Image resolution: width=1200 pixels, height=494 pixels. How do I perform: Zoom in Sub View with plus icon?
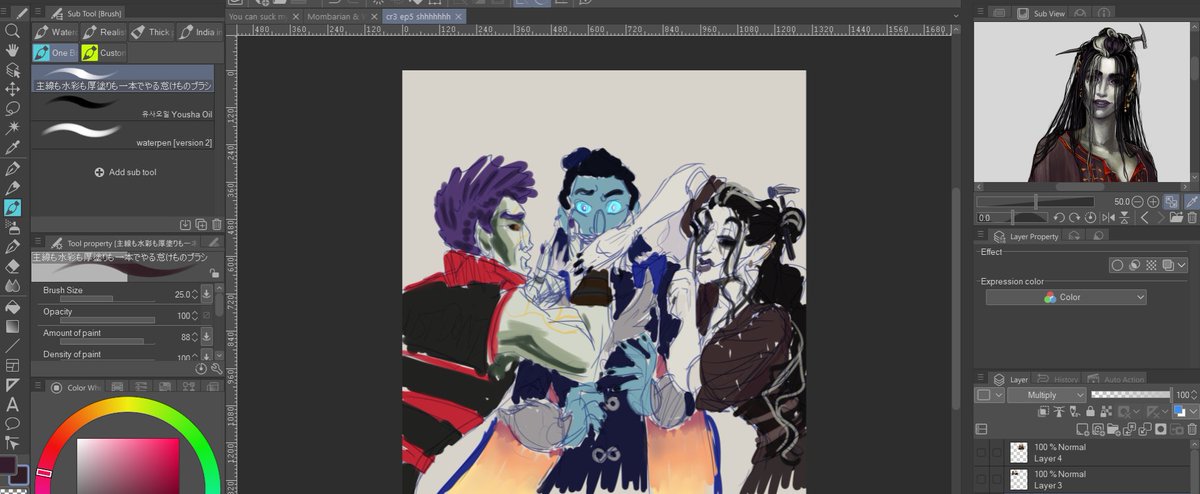coord(1153,201)
